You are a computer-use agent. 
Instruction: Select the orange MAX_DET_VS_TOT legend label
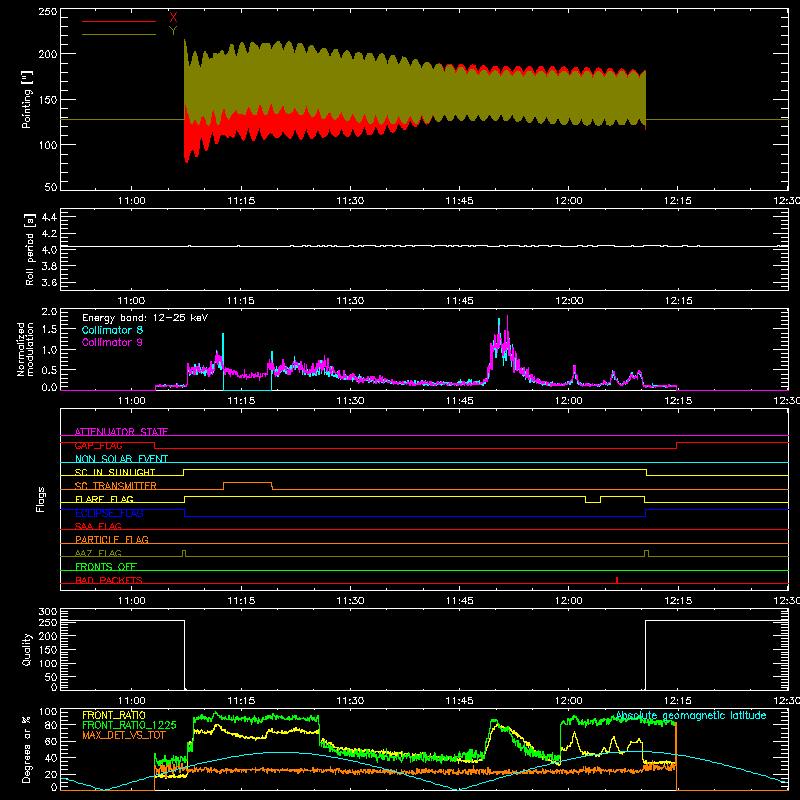click(x=124, y=735)
